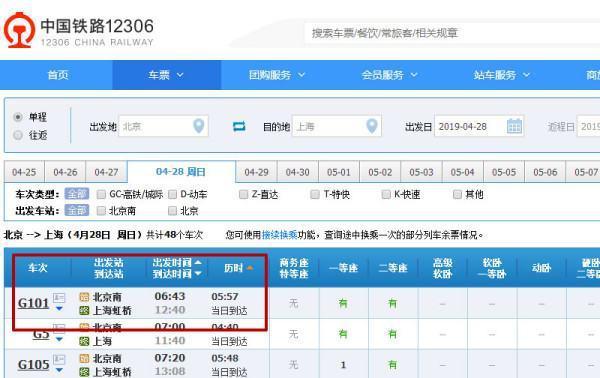Image resolution: width=600 pixels, height=378 pixels.
Task: Select the 05-03 date tab
Action: point(421,172)
